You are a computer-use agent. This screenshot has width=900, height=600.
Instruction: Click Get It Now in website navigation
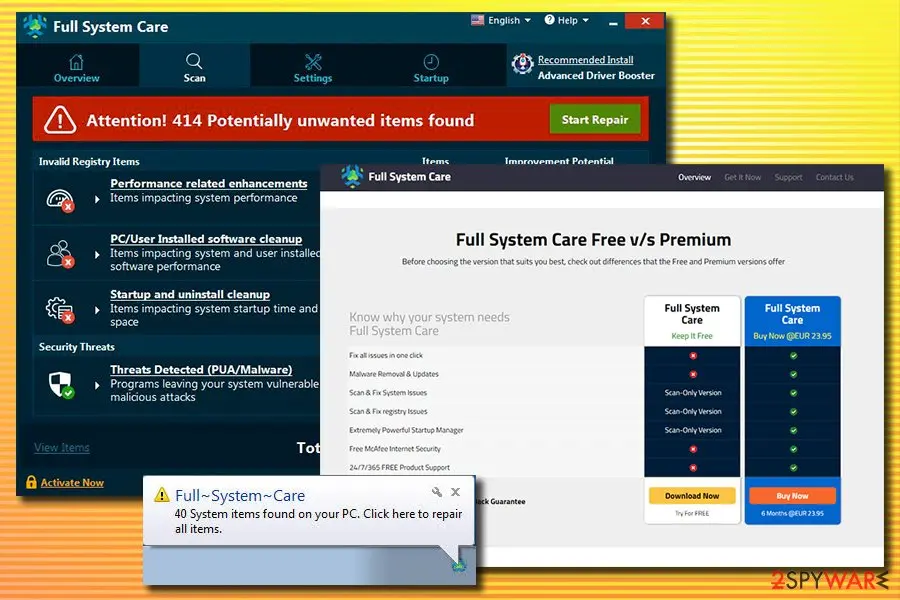pos(742,177)
